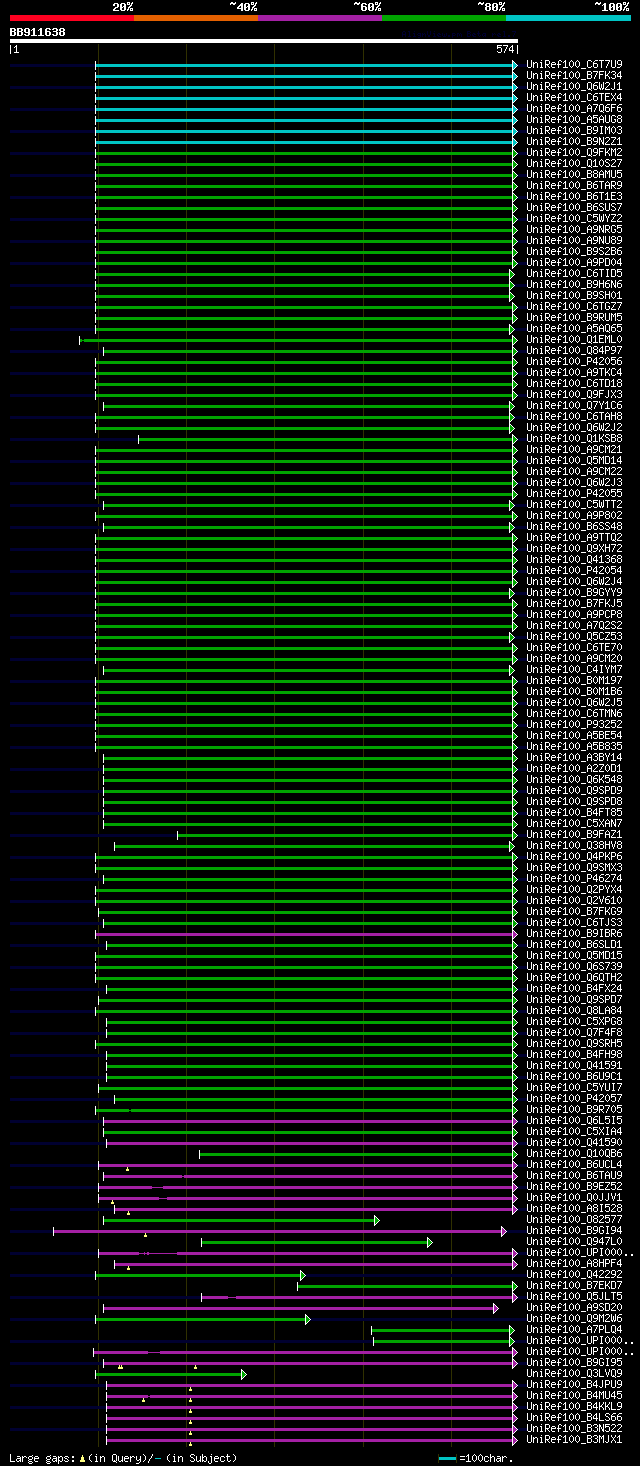The height and width of the screenshot is (1466, 640).
Task: Click the red 20% identity legend segment
Action: pyautogui.click(x=72, y=17)
